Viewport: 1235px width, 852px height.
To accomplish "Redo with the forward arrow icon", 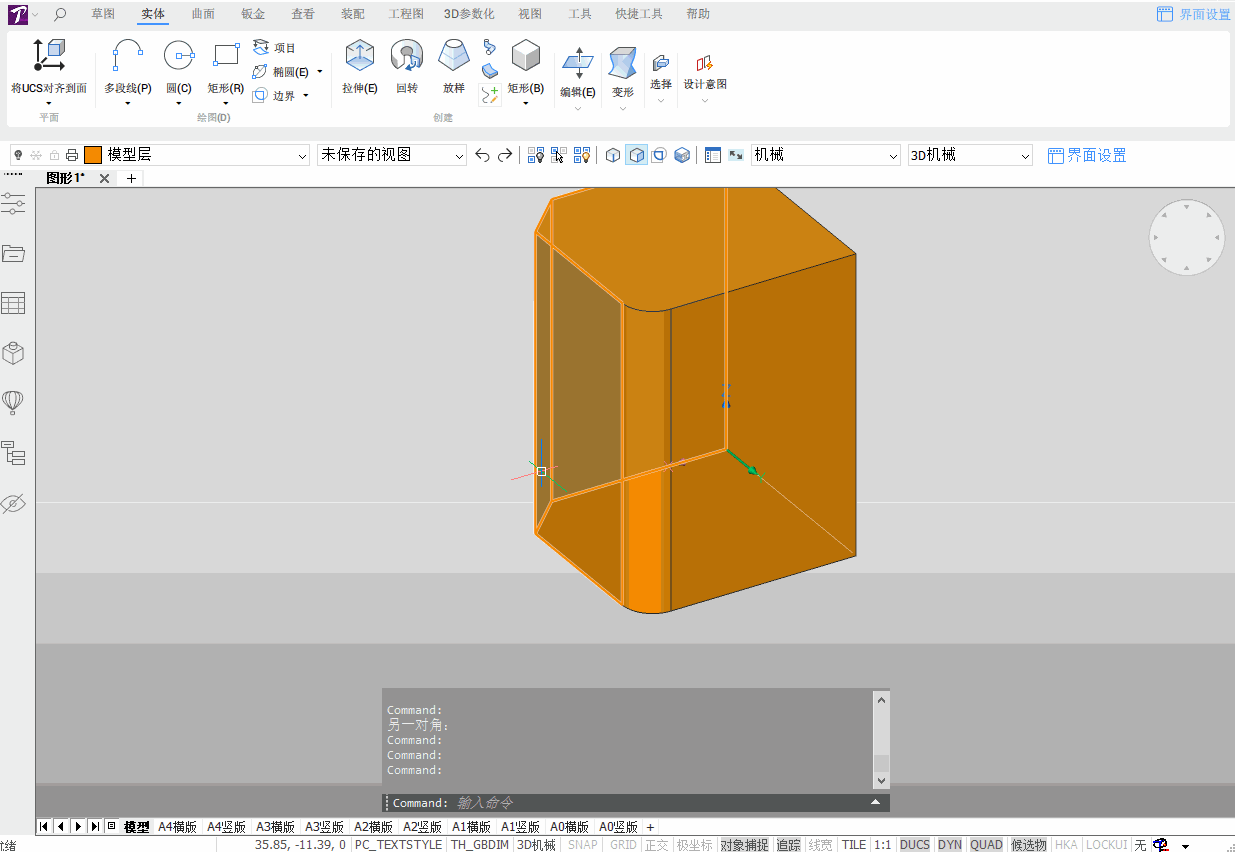I will (505, 155).
